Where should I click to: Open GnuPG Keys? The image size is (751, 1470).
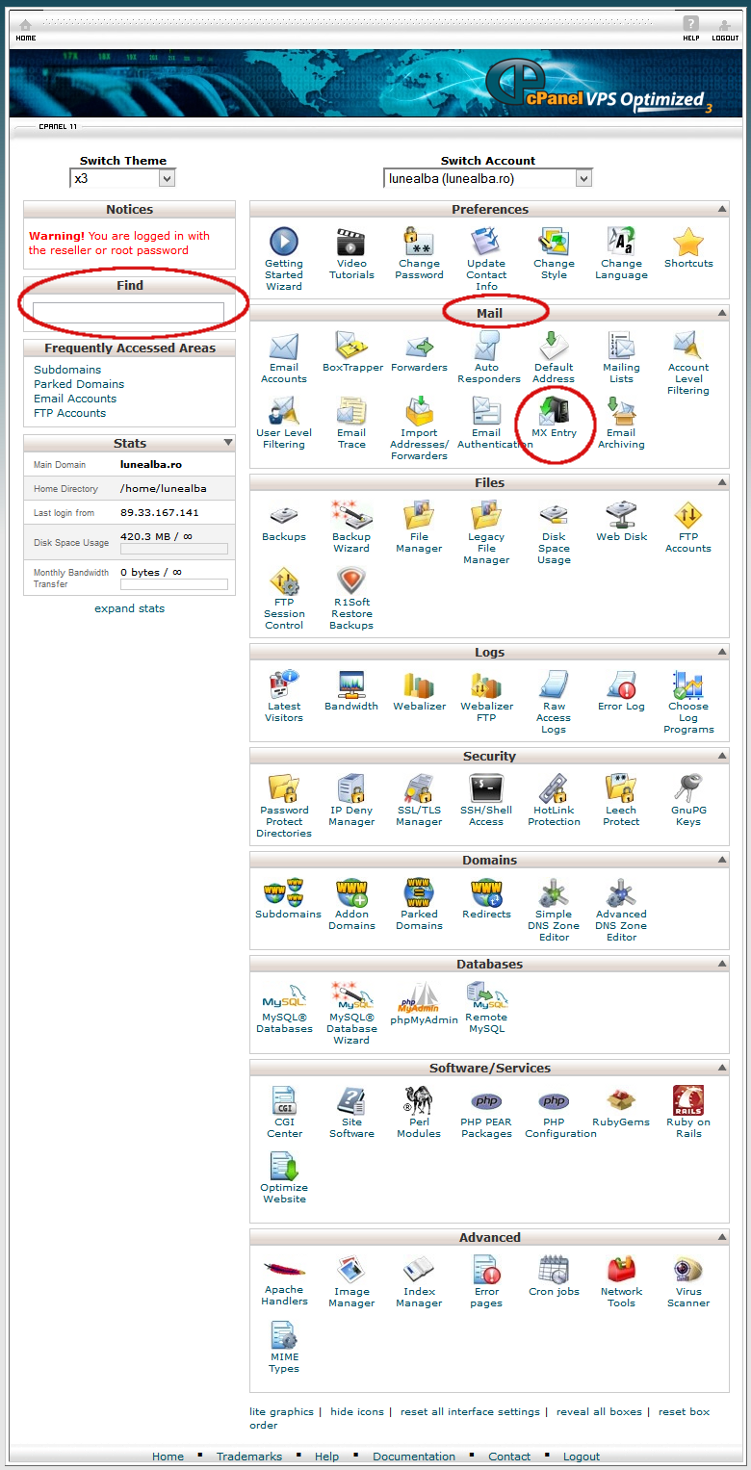click(688, 801)
